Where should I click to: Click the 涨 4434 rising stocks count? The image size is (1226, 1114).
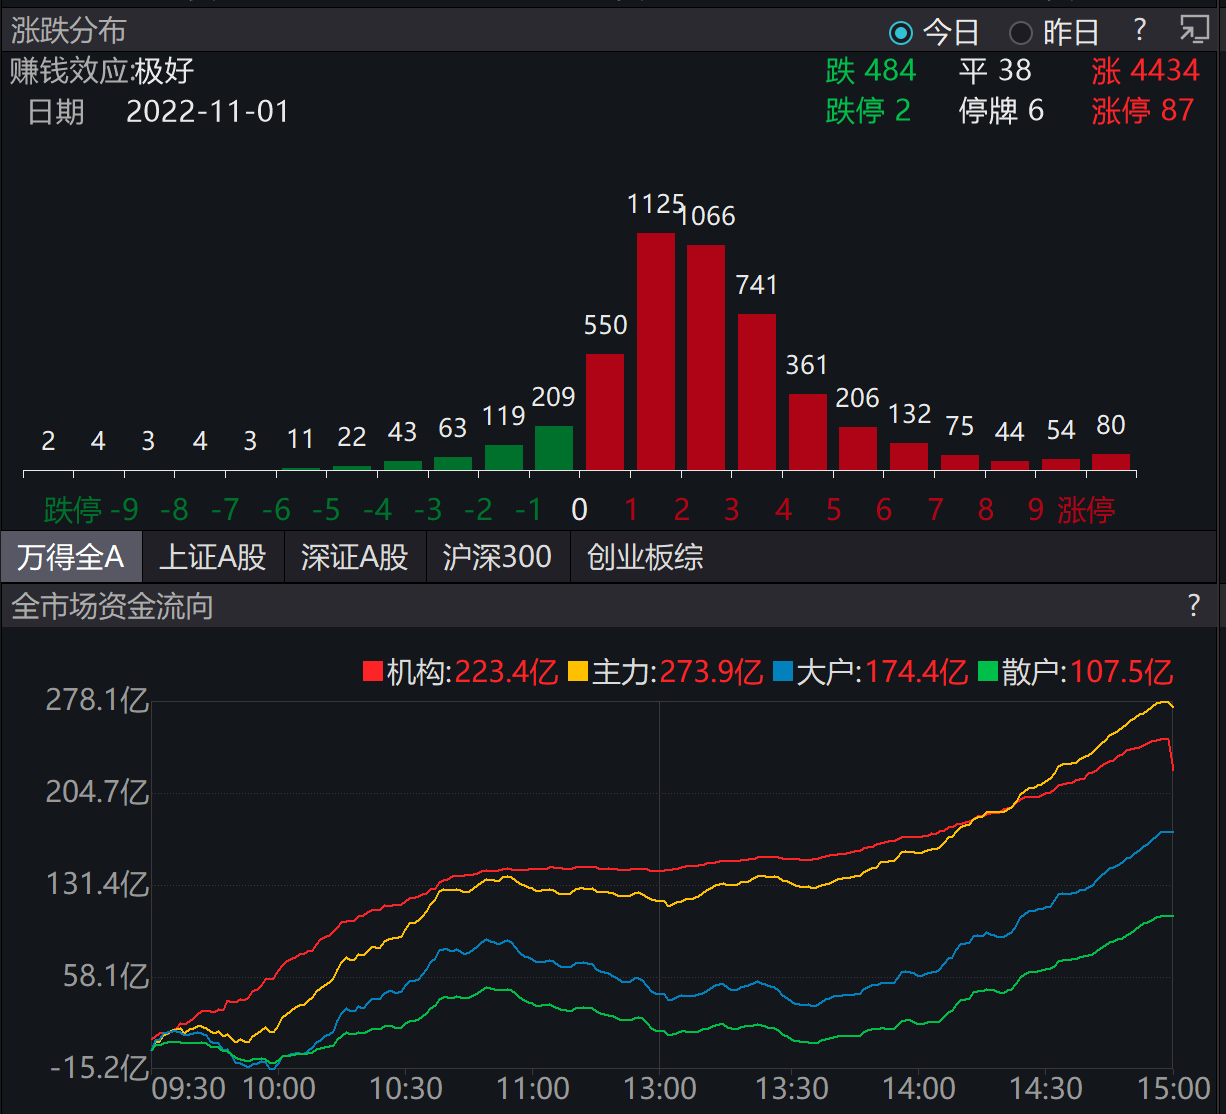tap(1145, 71)
